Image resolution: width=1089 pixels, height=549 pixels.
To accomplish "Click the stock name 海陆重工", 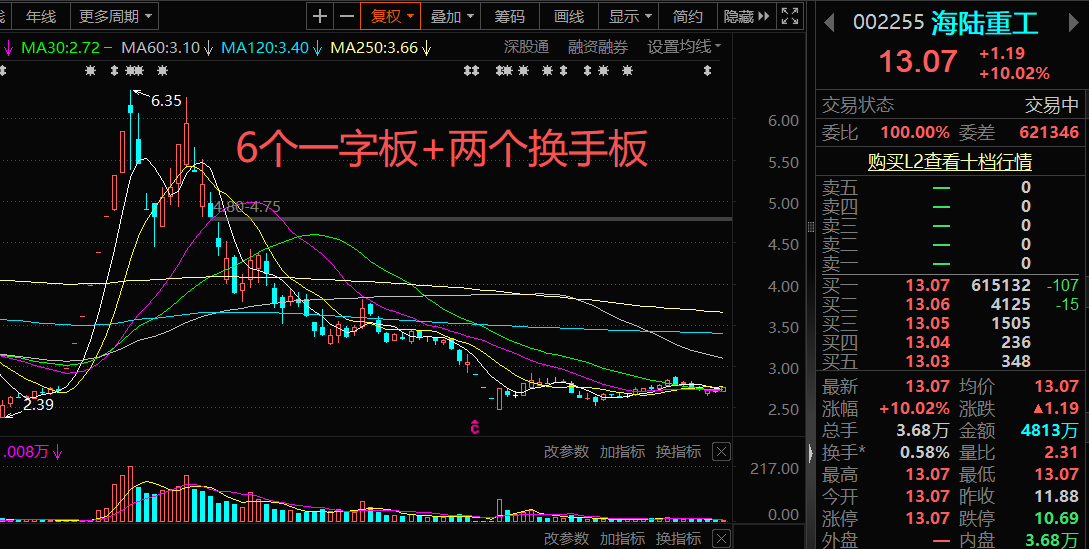I will 985,23.
